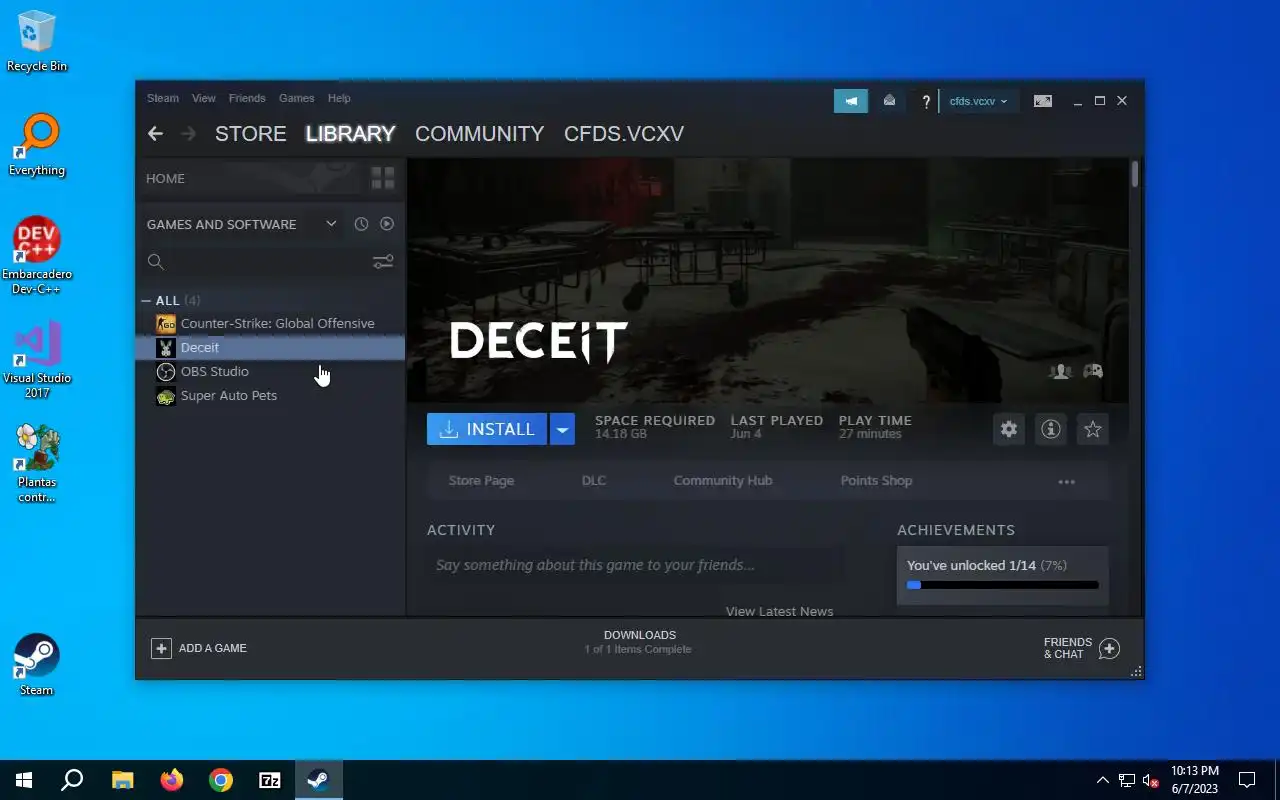Screen dimensions: 1280x800
Task: Open the Deceit DLC link
Action: pos(594,480)
